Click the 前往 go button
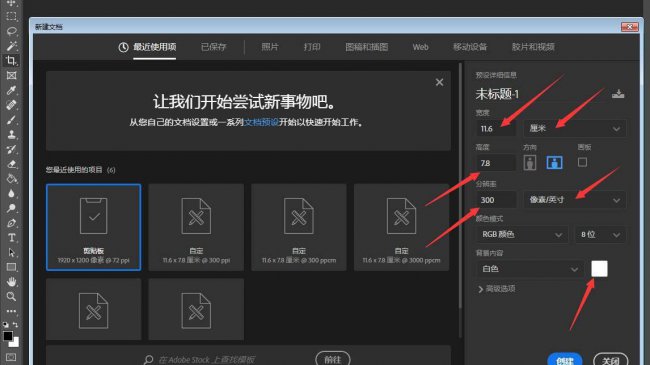The width and height of the screenshot is (650, 365). click(x=332, y=359)
